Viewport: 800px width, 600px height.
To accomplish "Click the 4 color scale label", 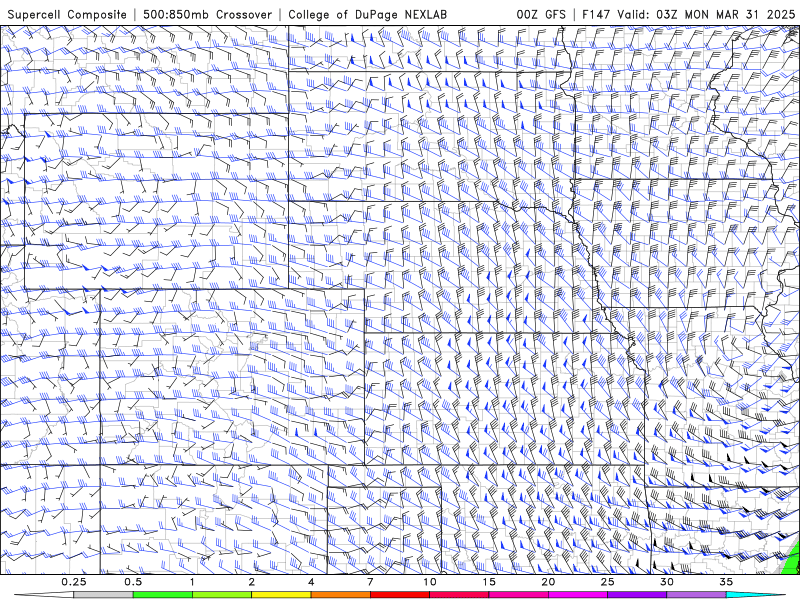I will click(x=311, y=582).
